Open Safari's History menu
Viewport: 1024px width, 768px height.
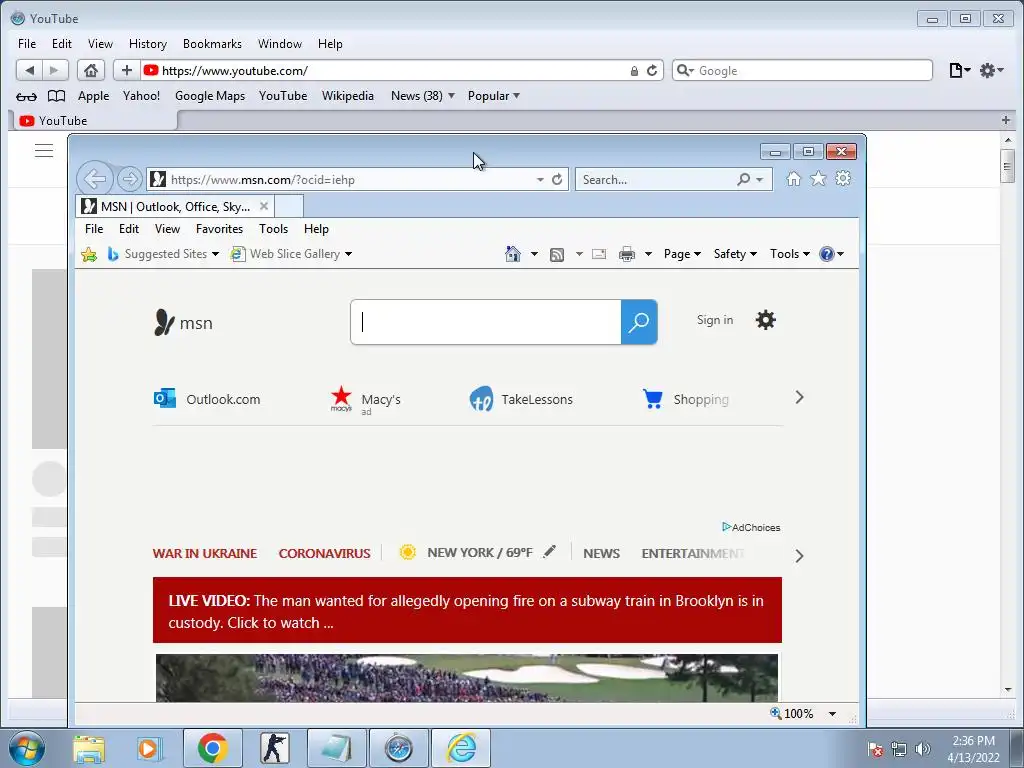click(148, 44)
